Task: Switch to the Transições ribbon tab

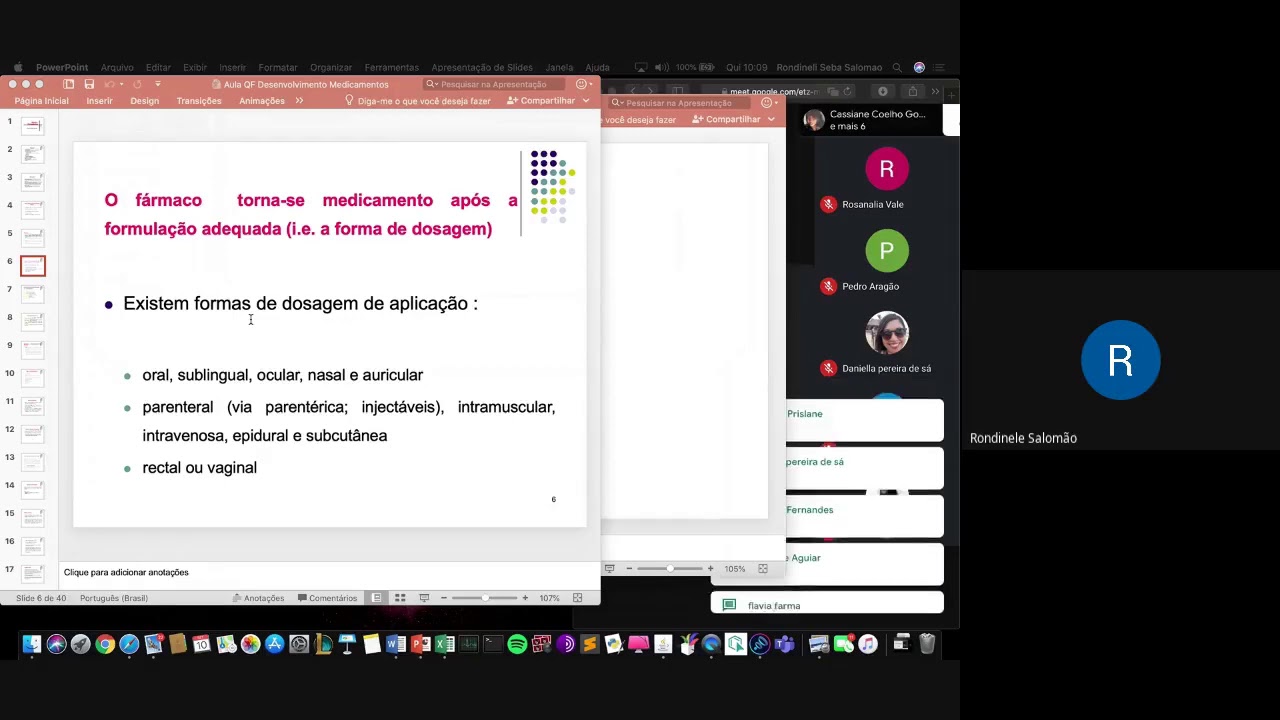Action: click(x=199, y=101)
